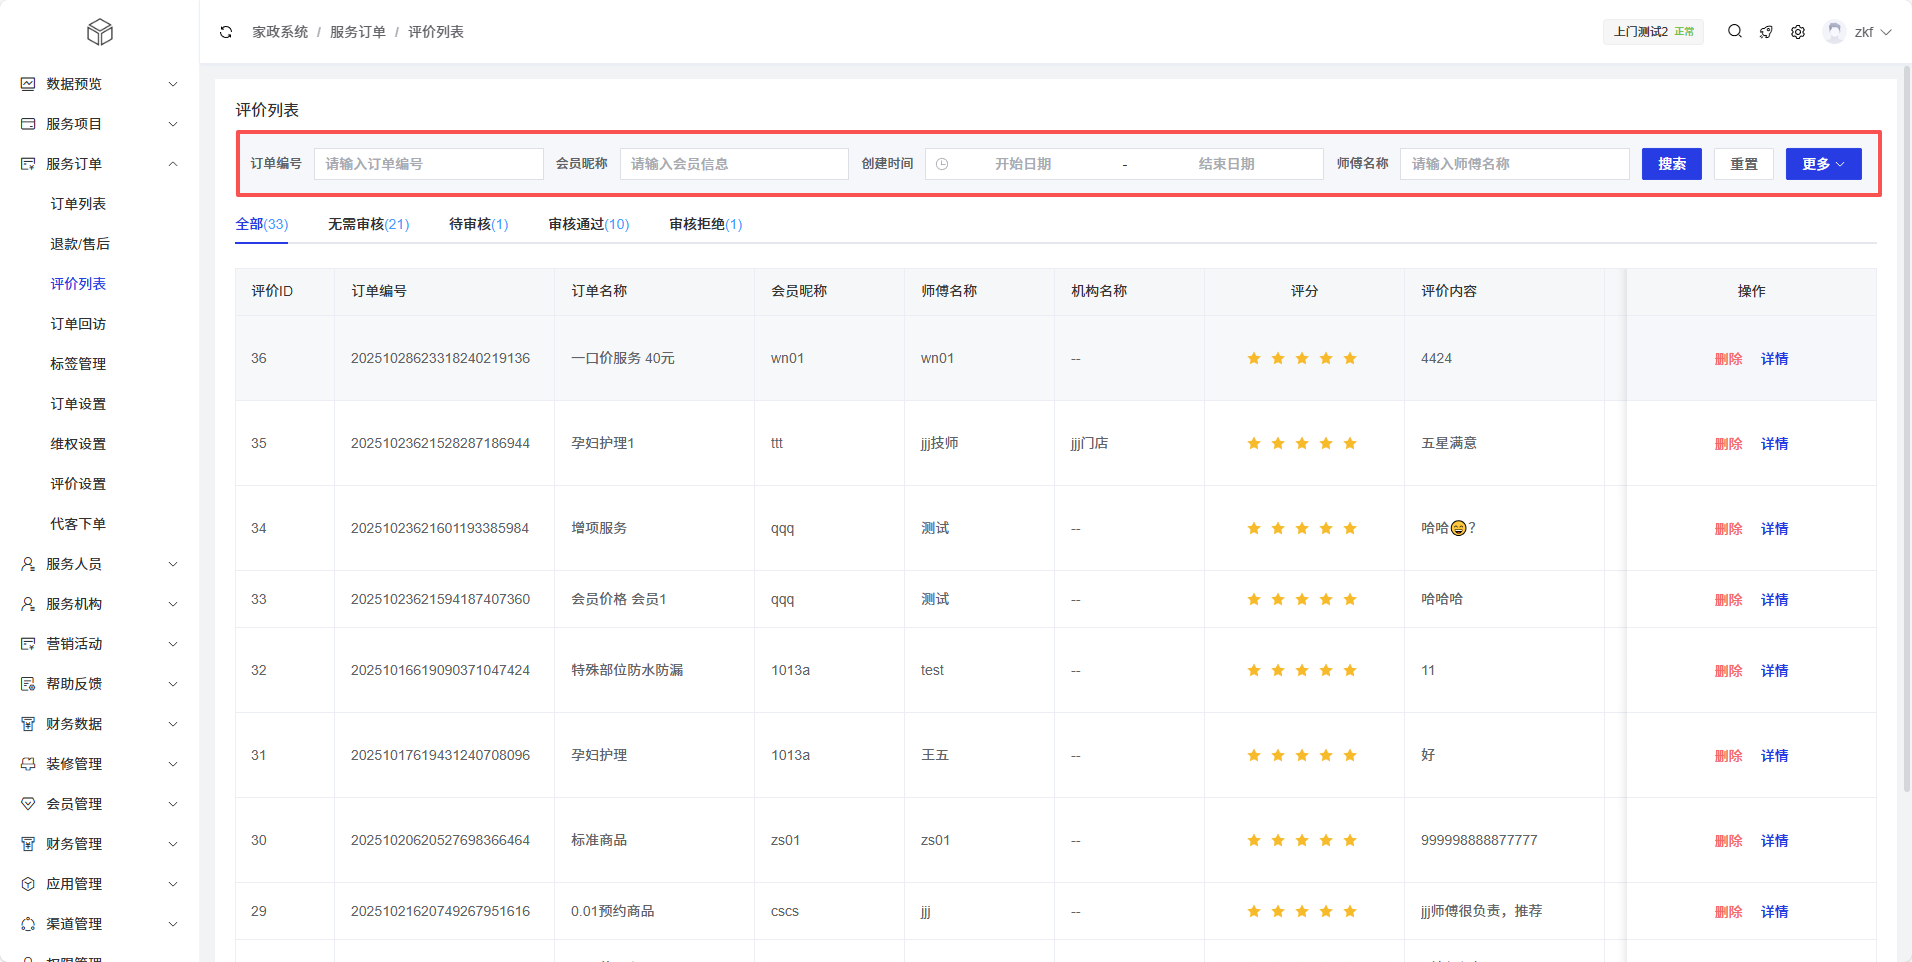Open 详情 for review 34
This screenshot has height=962, width=1912.
pos(1774,529)
